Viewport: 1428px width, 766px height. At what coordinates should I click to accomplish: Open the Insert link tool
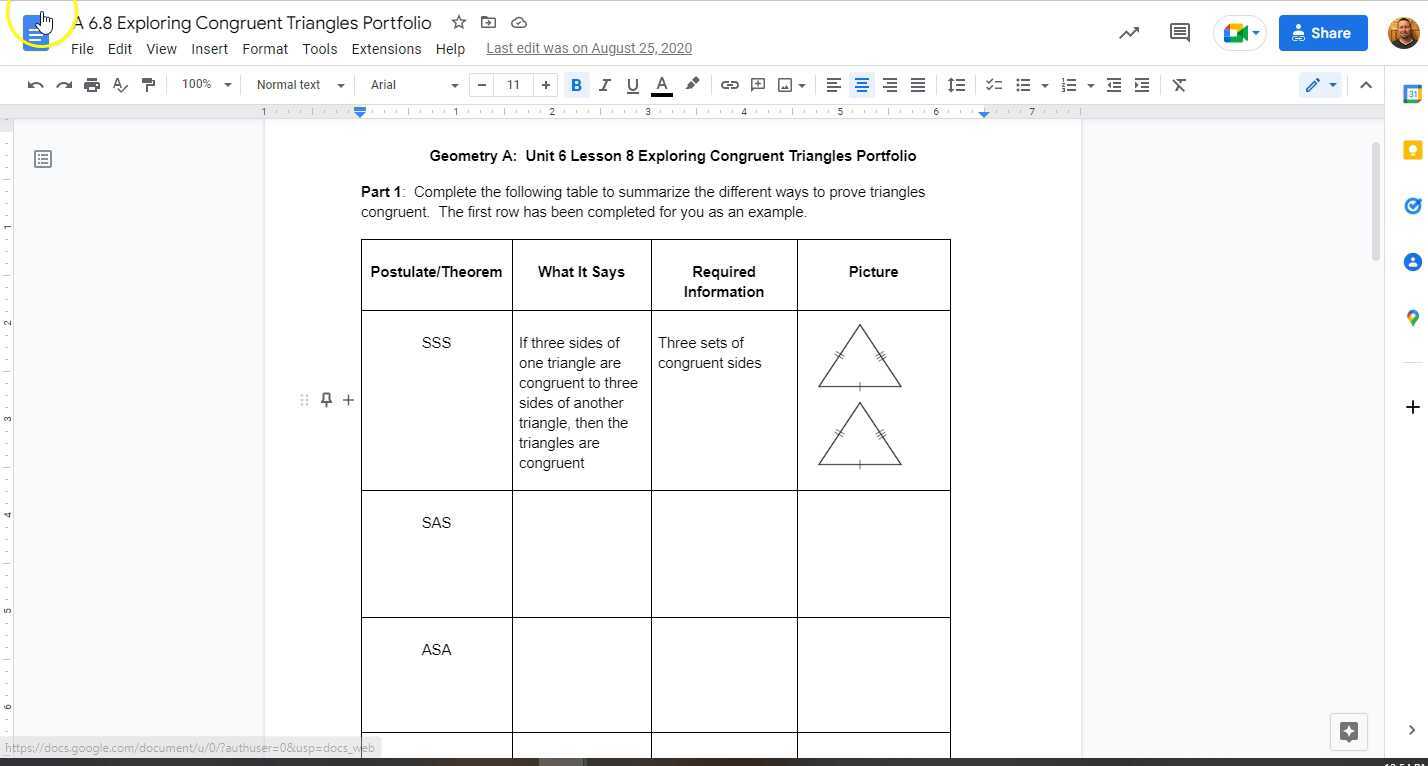(730, 85)
